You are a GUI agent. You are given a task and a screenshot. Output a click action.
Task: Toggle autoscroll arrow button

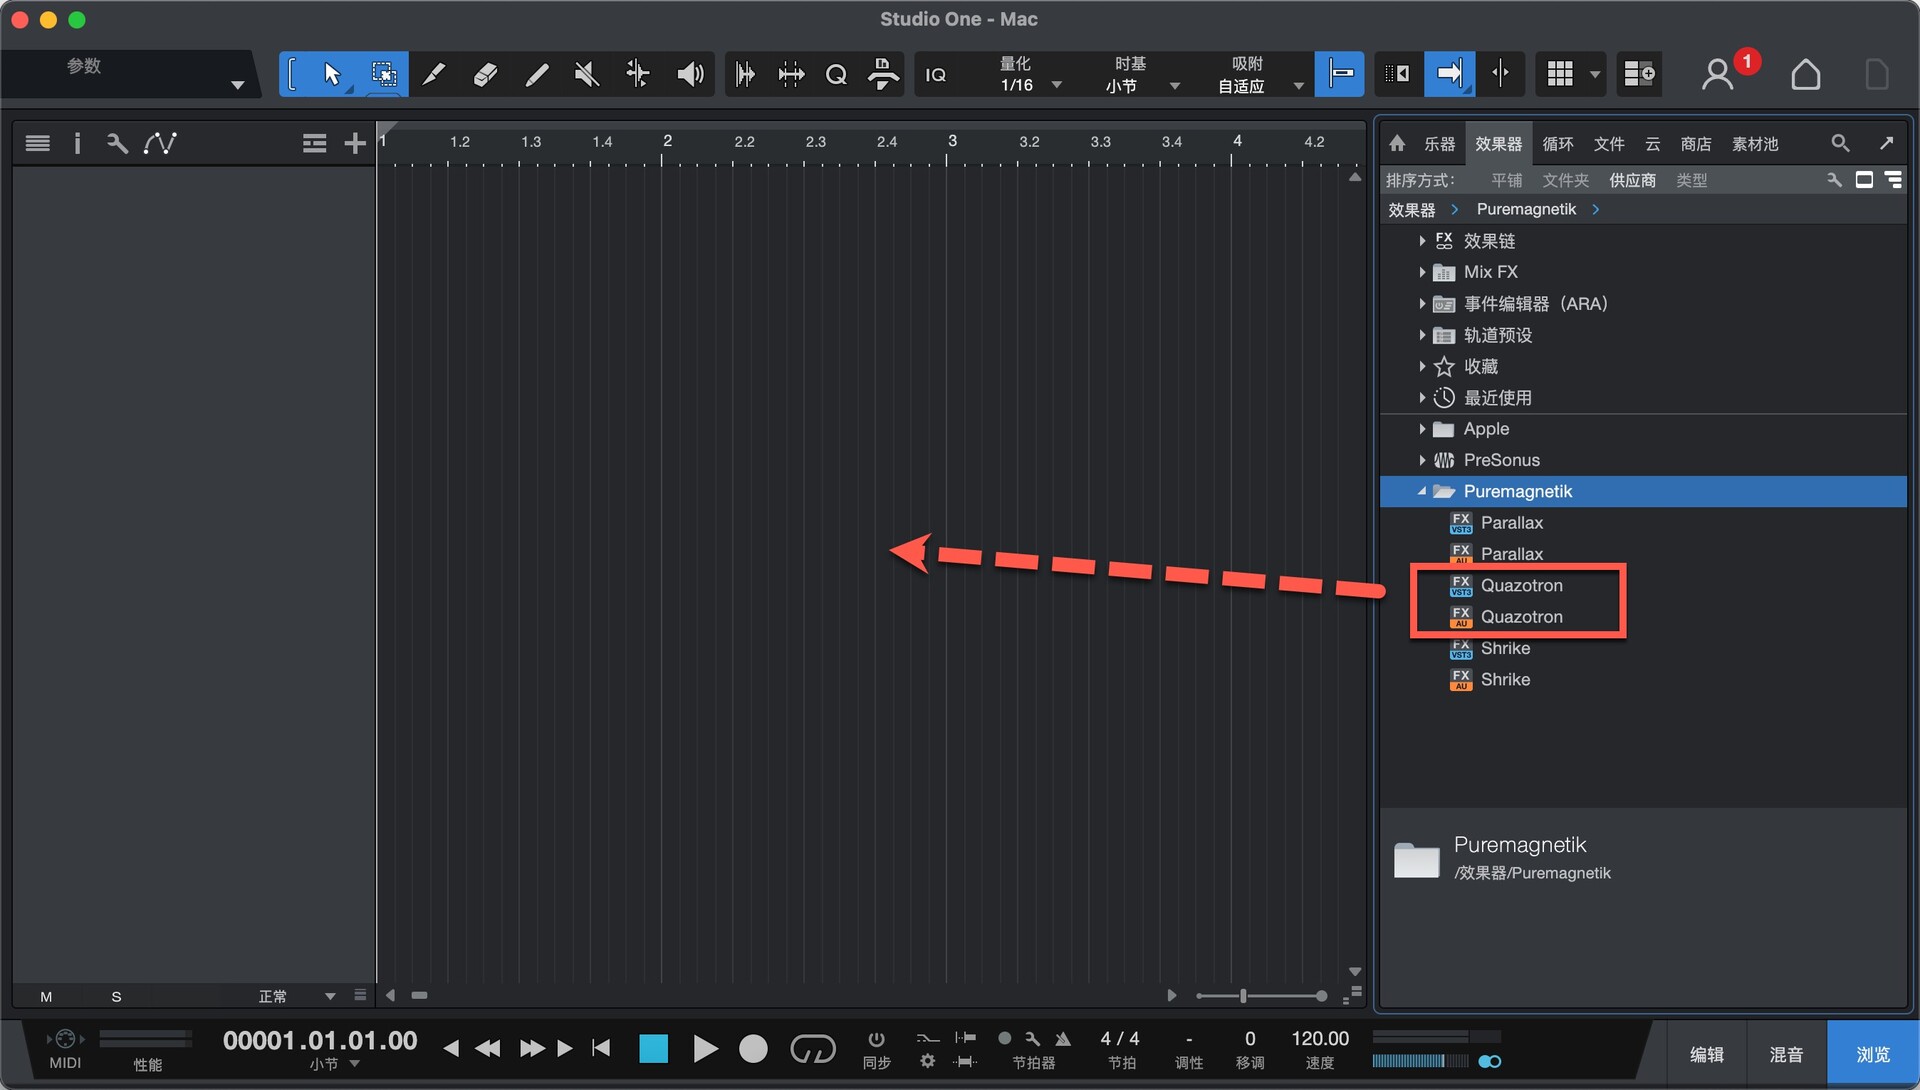point(1449,74)
